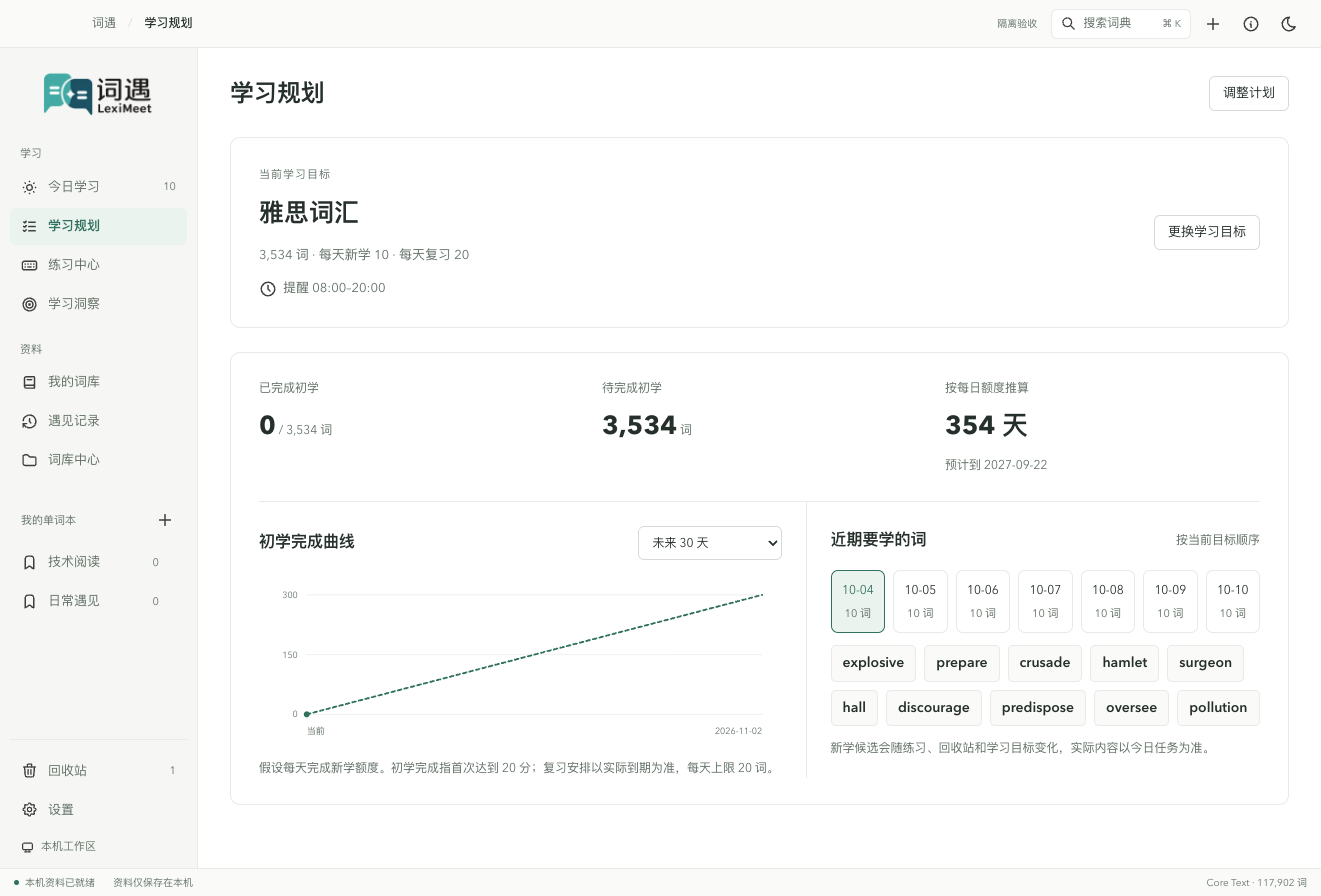Click the folder icon beside 词库中心
The width and height of the screenshot is (1321, 896).
coord(29,460)
